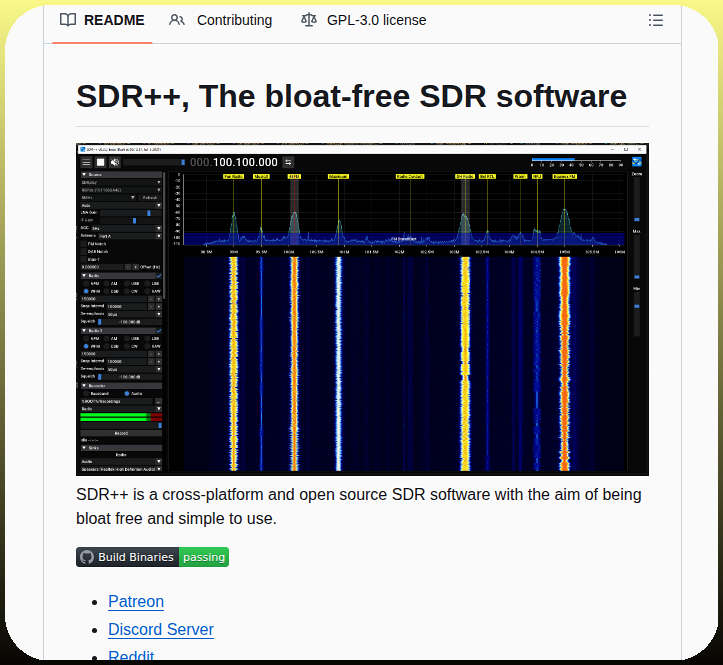723x665 pixels.
Task: Visit the Reddit link
Action: point(131,655)
